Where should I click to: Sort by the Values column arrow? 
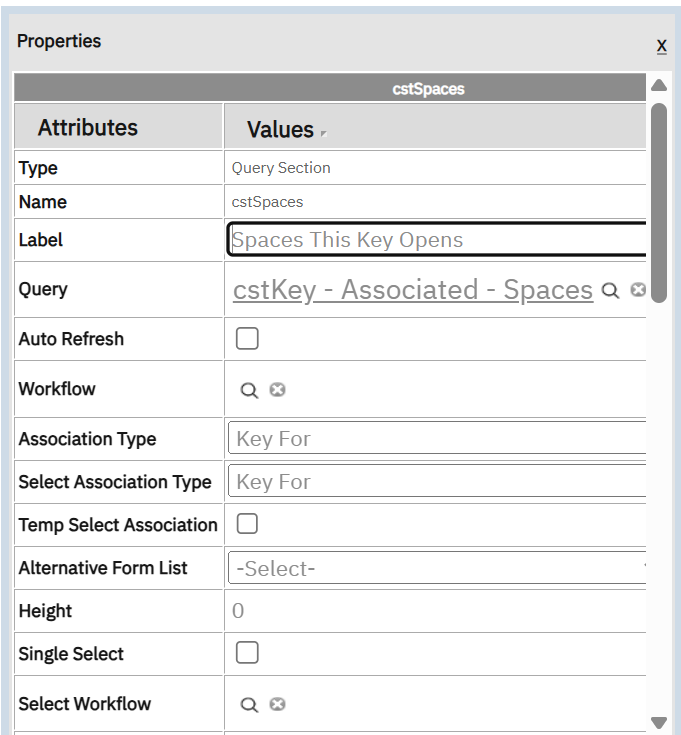pos(323,134)
